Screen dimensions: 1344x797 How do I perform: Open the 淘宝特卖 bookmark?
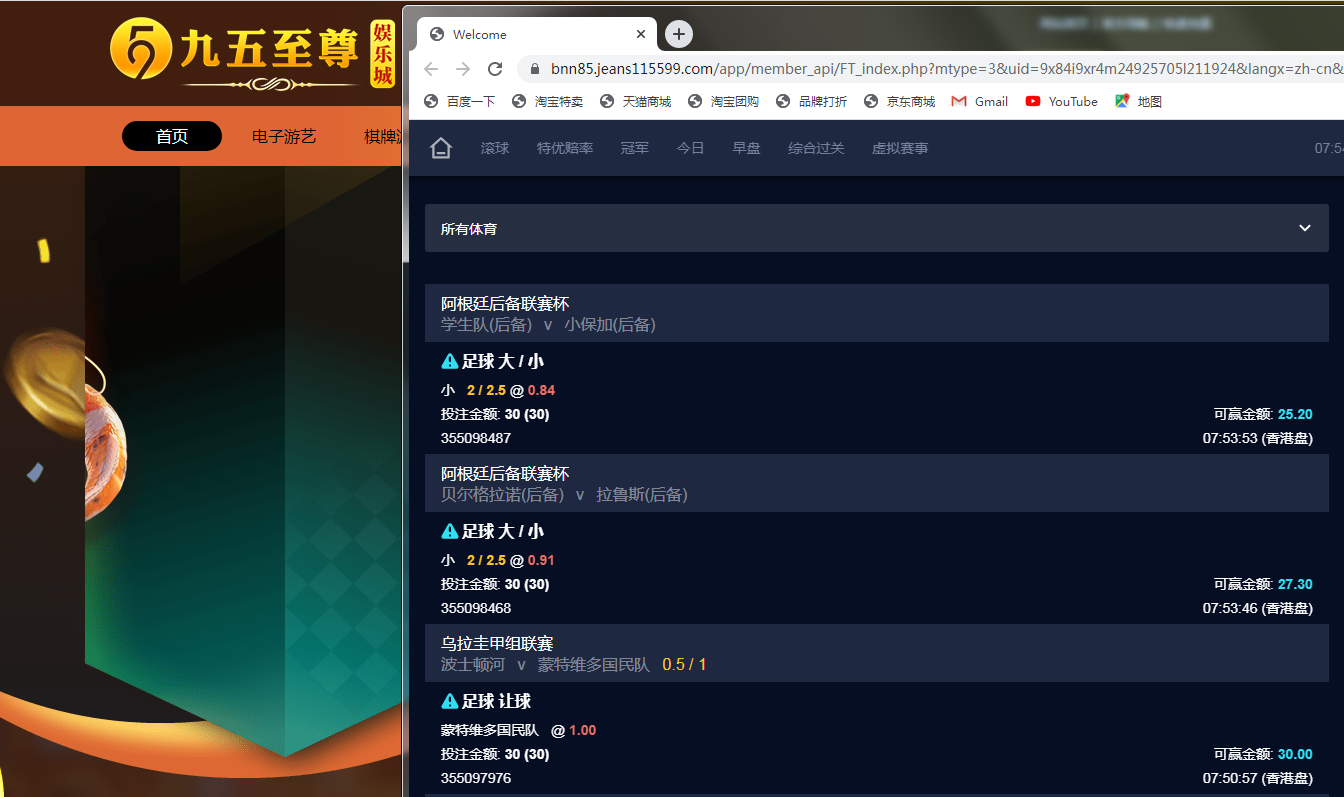pos(548,101)
